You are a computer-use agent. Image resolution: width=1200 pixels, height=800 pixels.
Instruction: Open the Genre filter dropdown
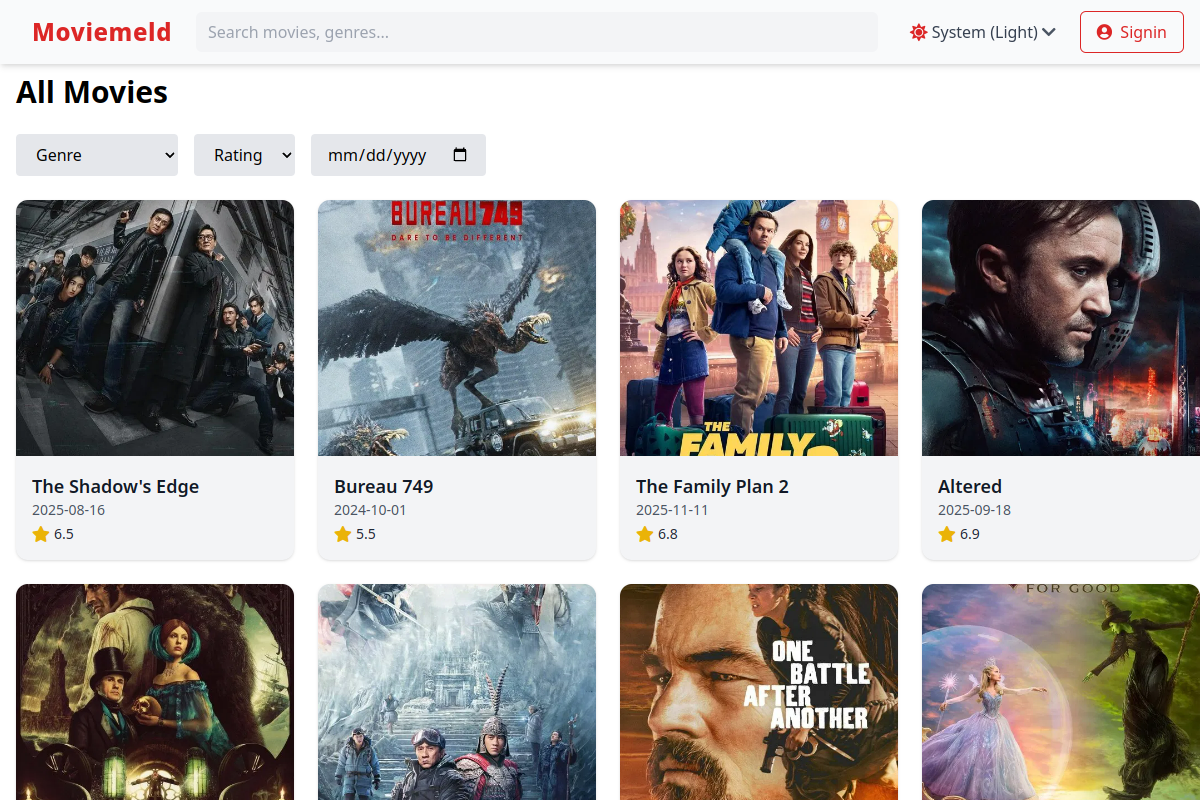point(97,155)
